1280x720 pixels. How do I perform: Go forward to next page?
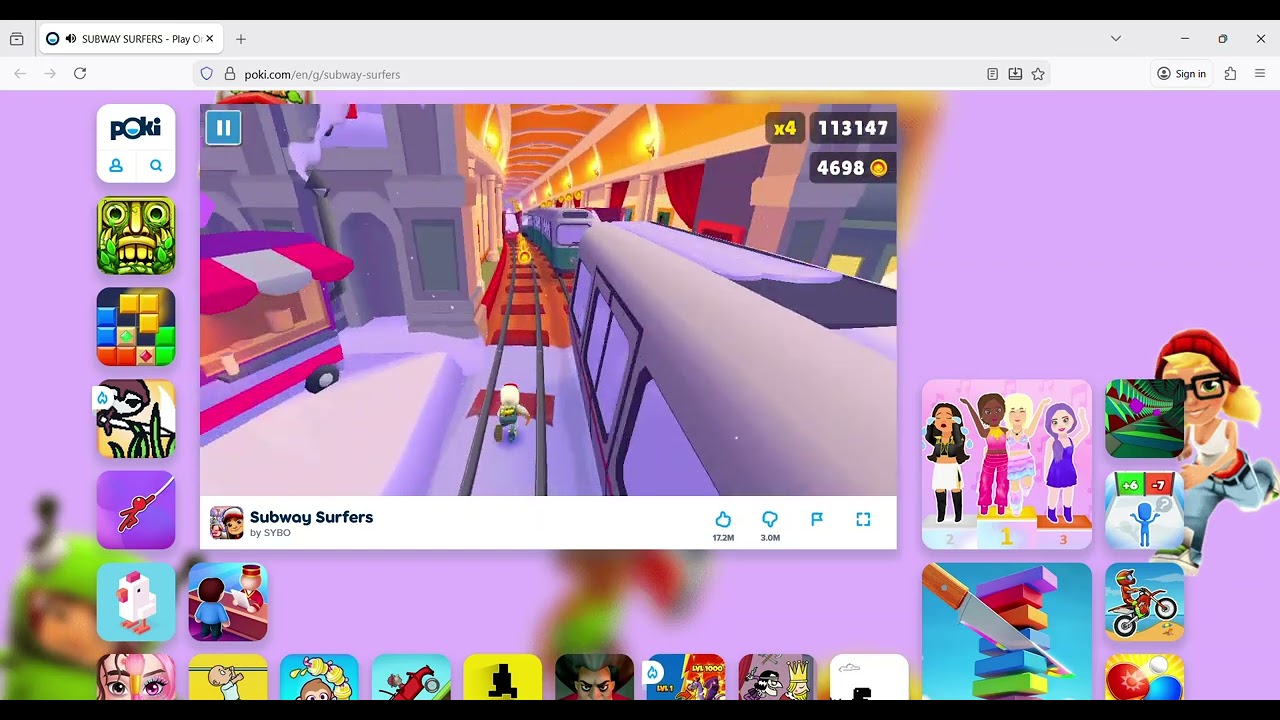coord(50,74)
